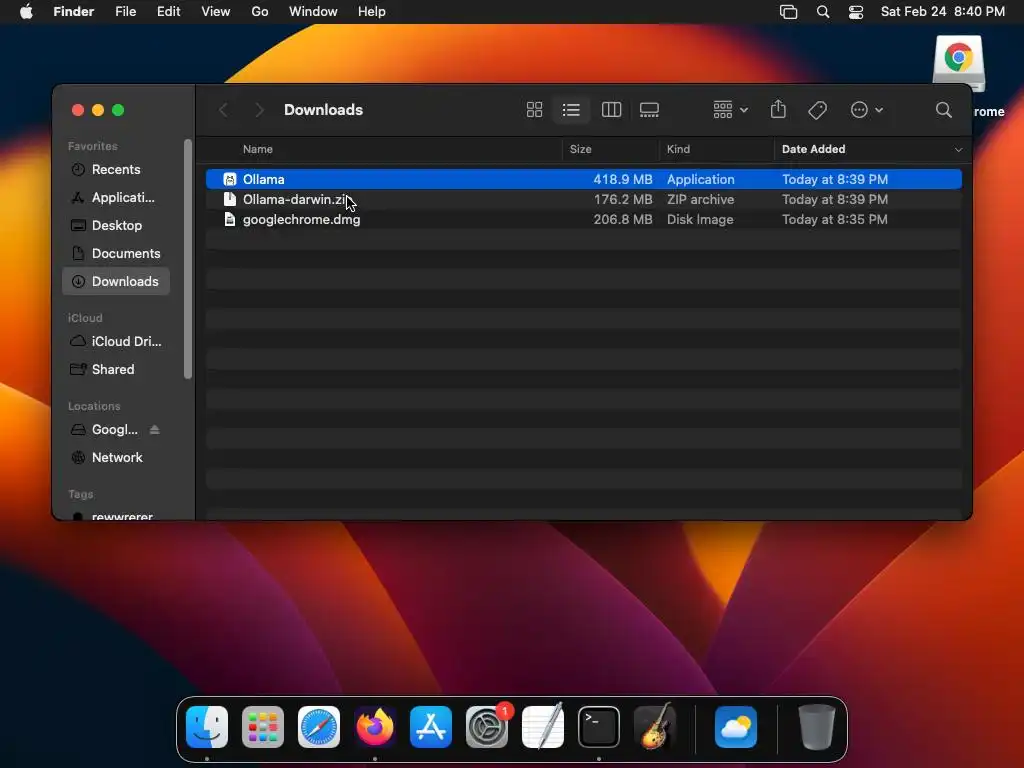Image resolution: width=1024 pixels, height=768 pixels.
Task: Select Downloads in the sidebar
Action: pyautogui.click(x=116, y=281)
